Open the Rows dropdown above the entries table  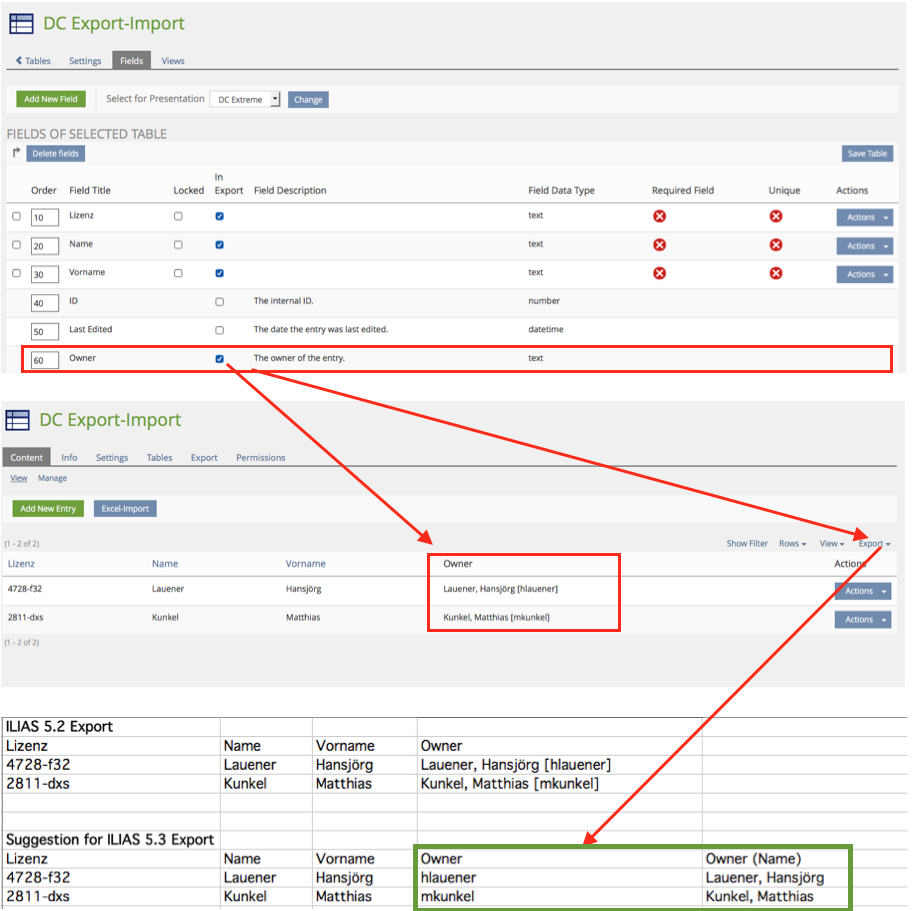792,544
